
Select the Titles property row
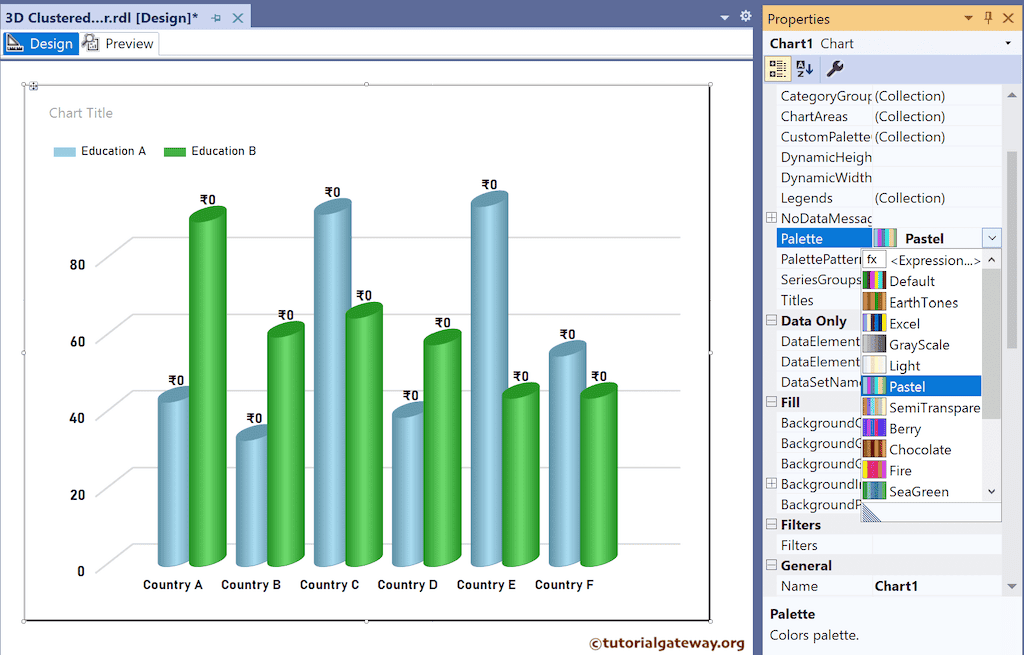(x=819, y=300)
